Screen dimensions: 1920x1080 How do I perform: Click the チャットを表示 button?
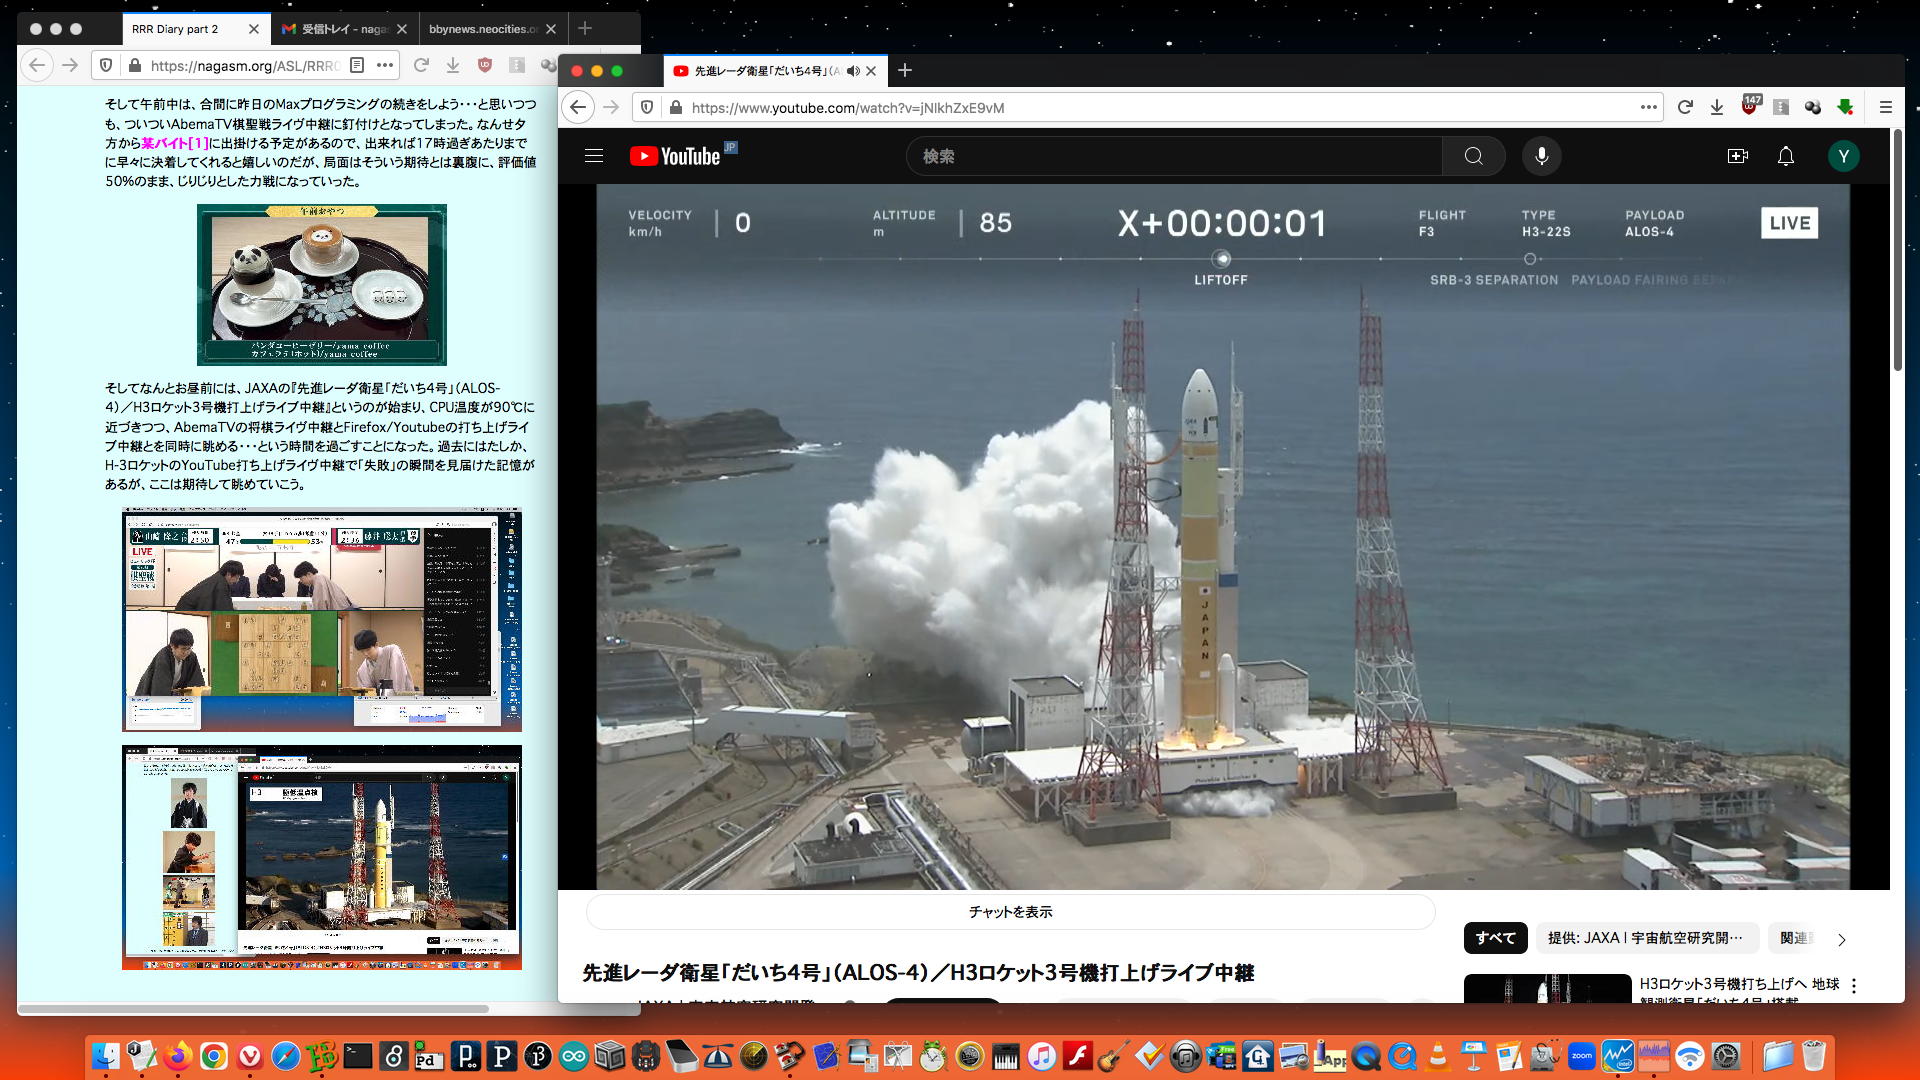pyautogui.click(x=1010, y=912)
